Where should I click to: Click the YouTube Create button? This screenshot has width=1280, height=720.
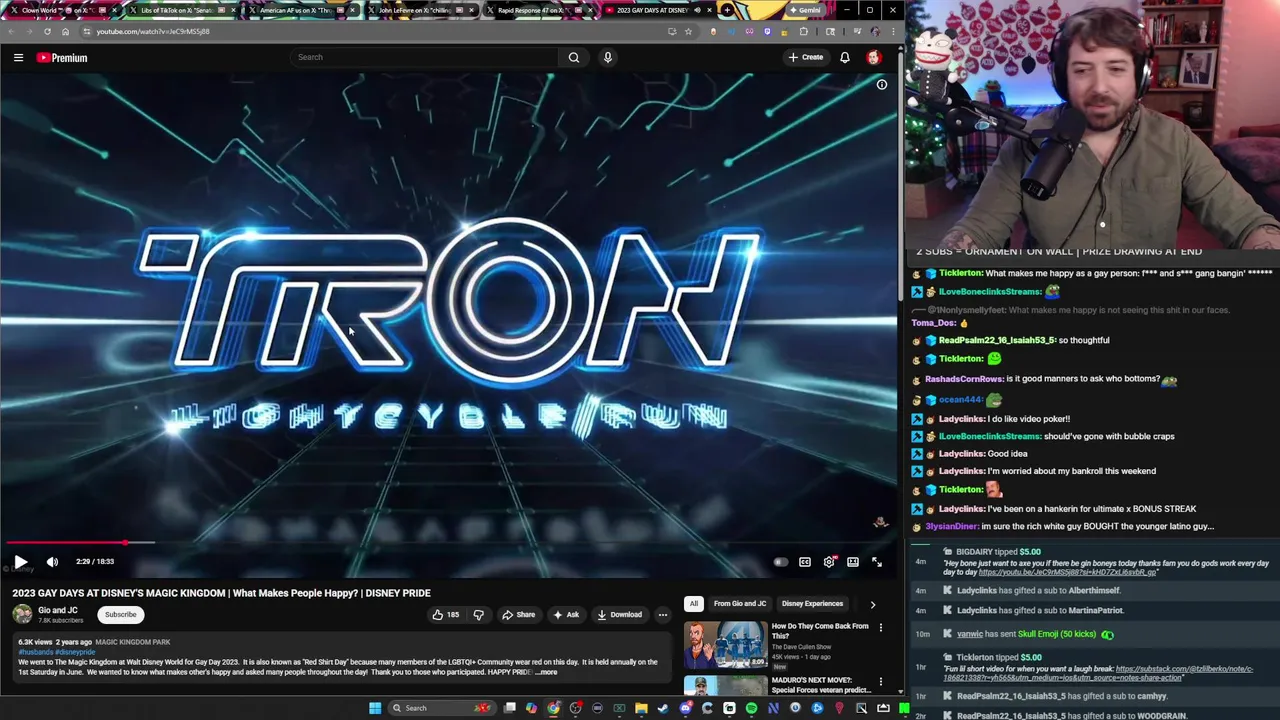coord(806,58)
